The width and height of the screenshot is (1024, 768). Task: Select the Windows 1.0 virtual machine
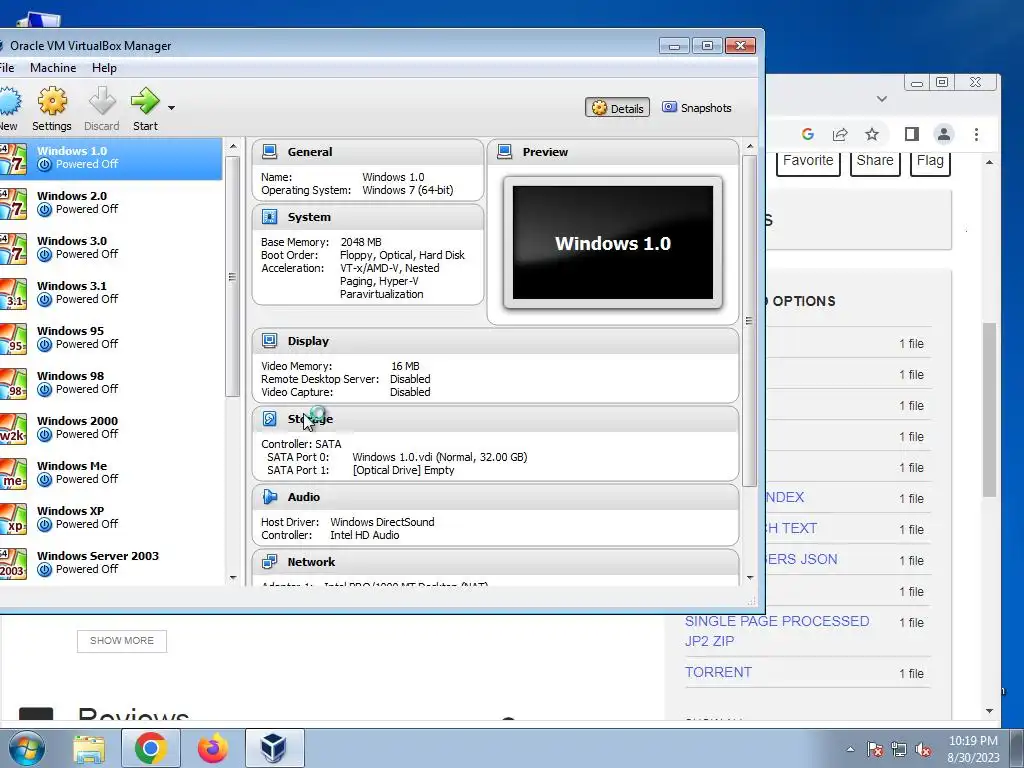pos(111,158)
